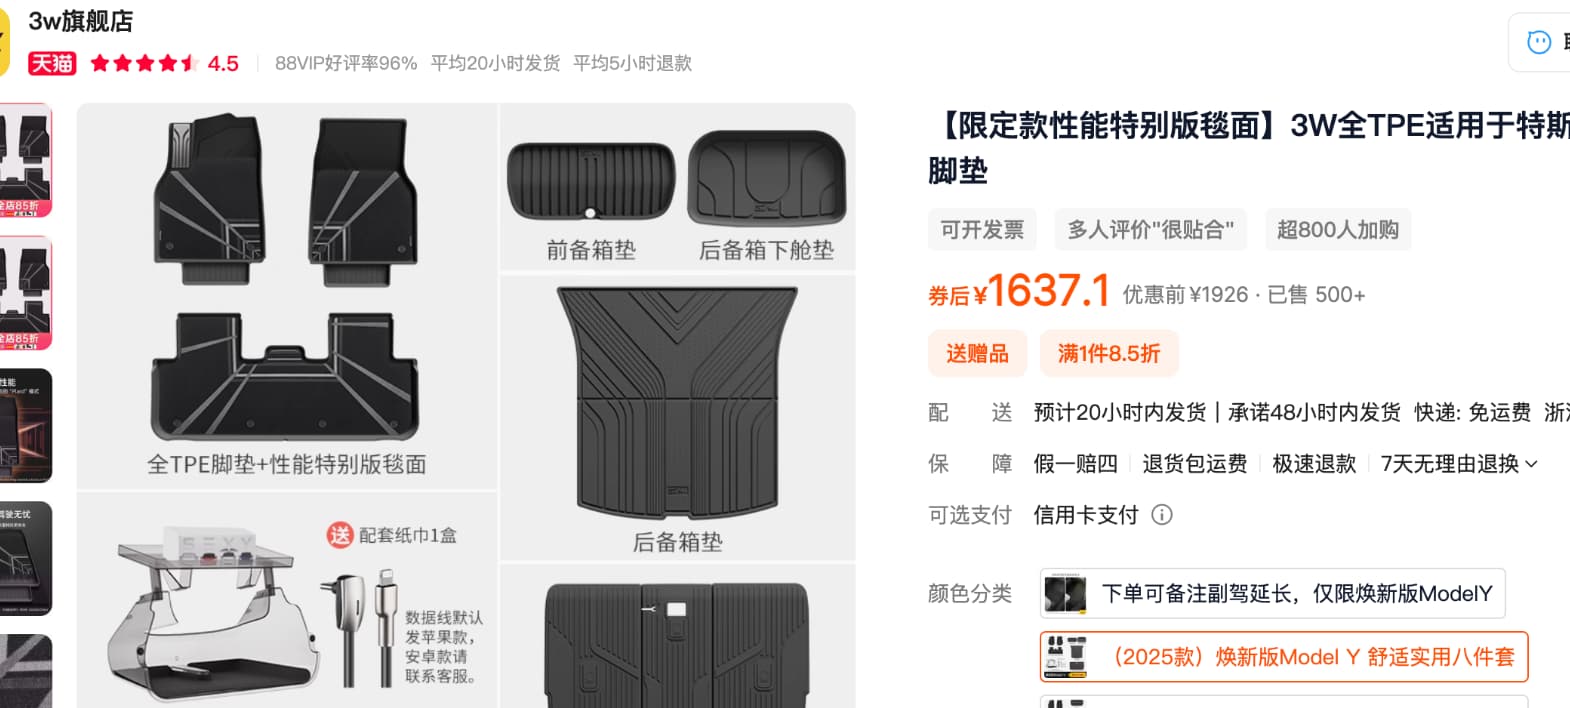
Task: Click the 4.5 star rating icons
Action: tap(145, 63)
